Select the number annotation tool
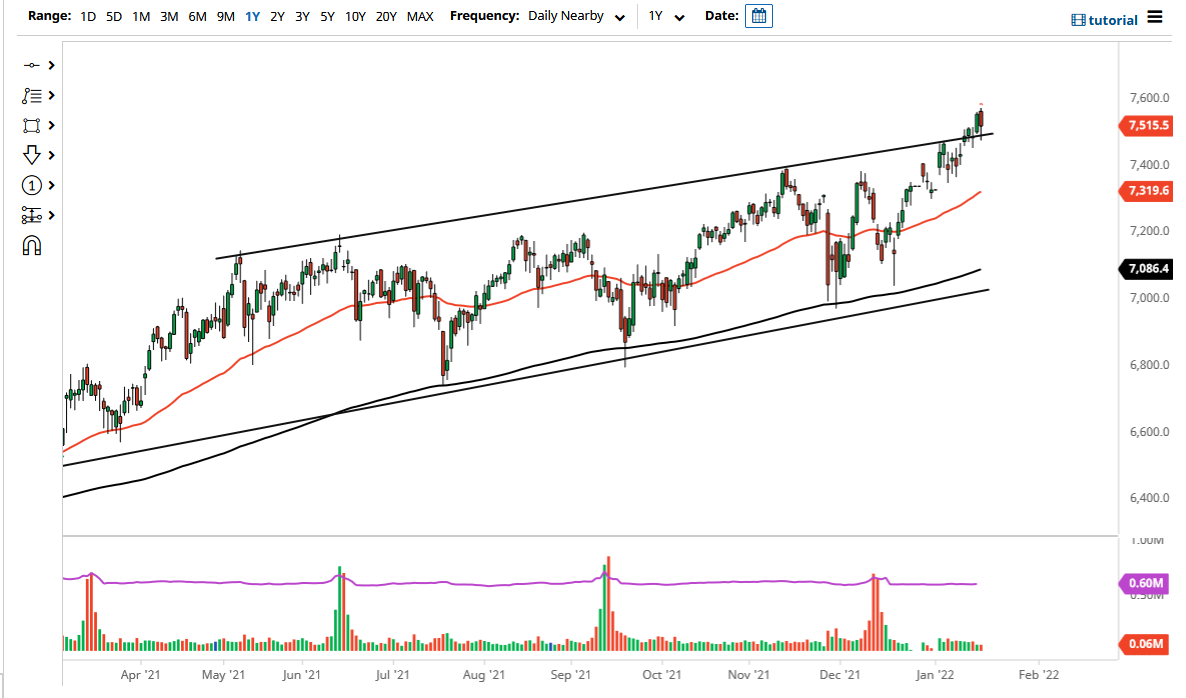The image size is (1186, 698). click(x=33, y=185)
